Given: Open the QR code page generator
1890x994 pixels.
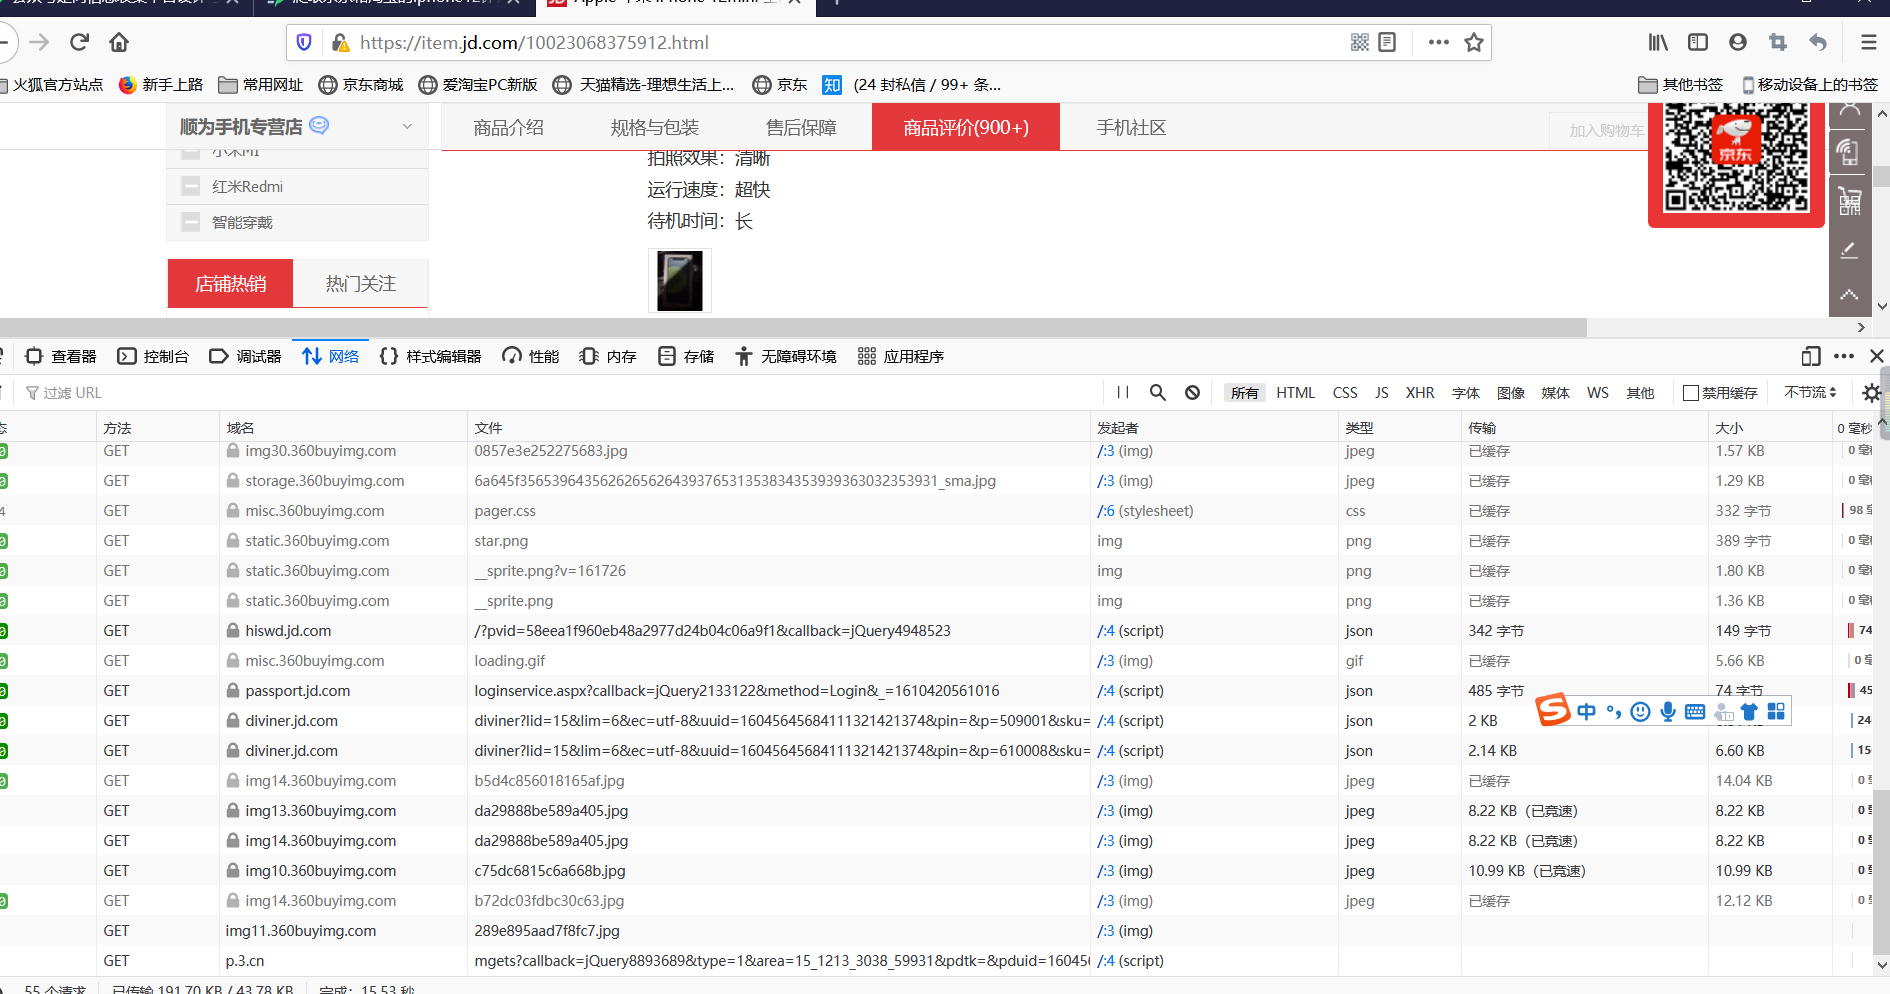Looking at the screenshot, I should tap(1360, 42).
